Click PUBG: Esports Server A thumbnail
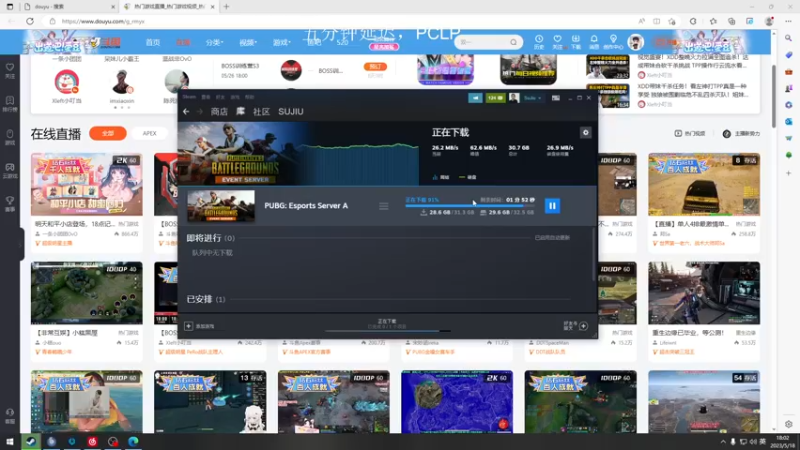Viewport: 800px width, 450px height. (220, 206)
